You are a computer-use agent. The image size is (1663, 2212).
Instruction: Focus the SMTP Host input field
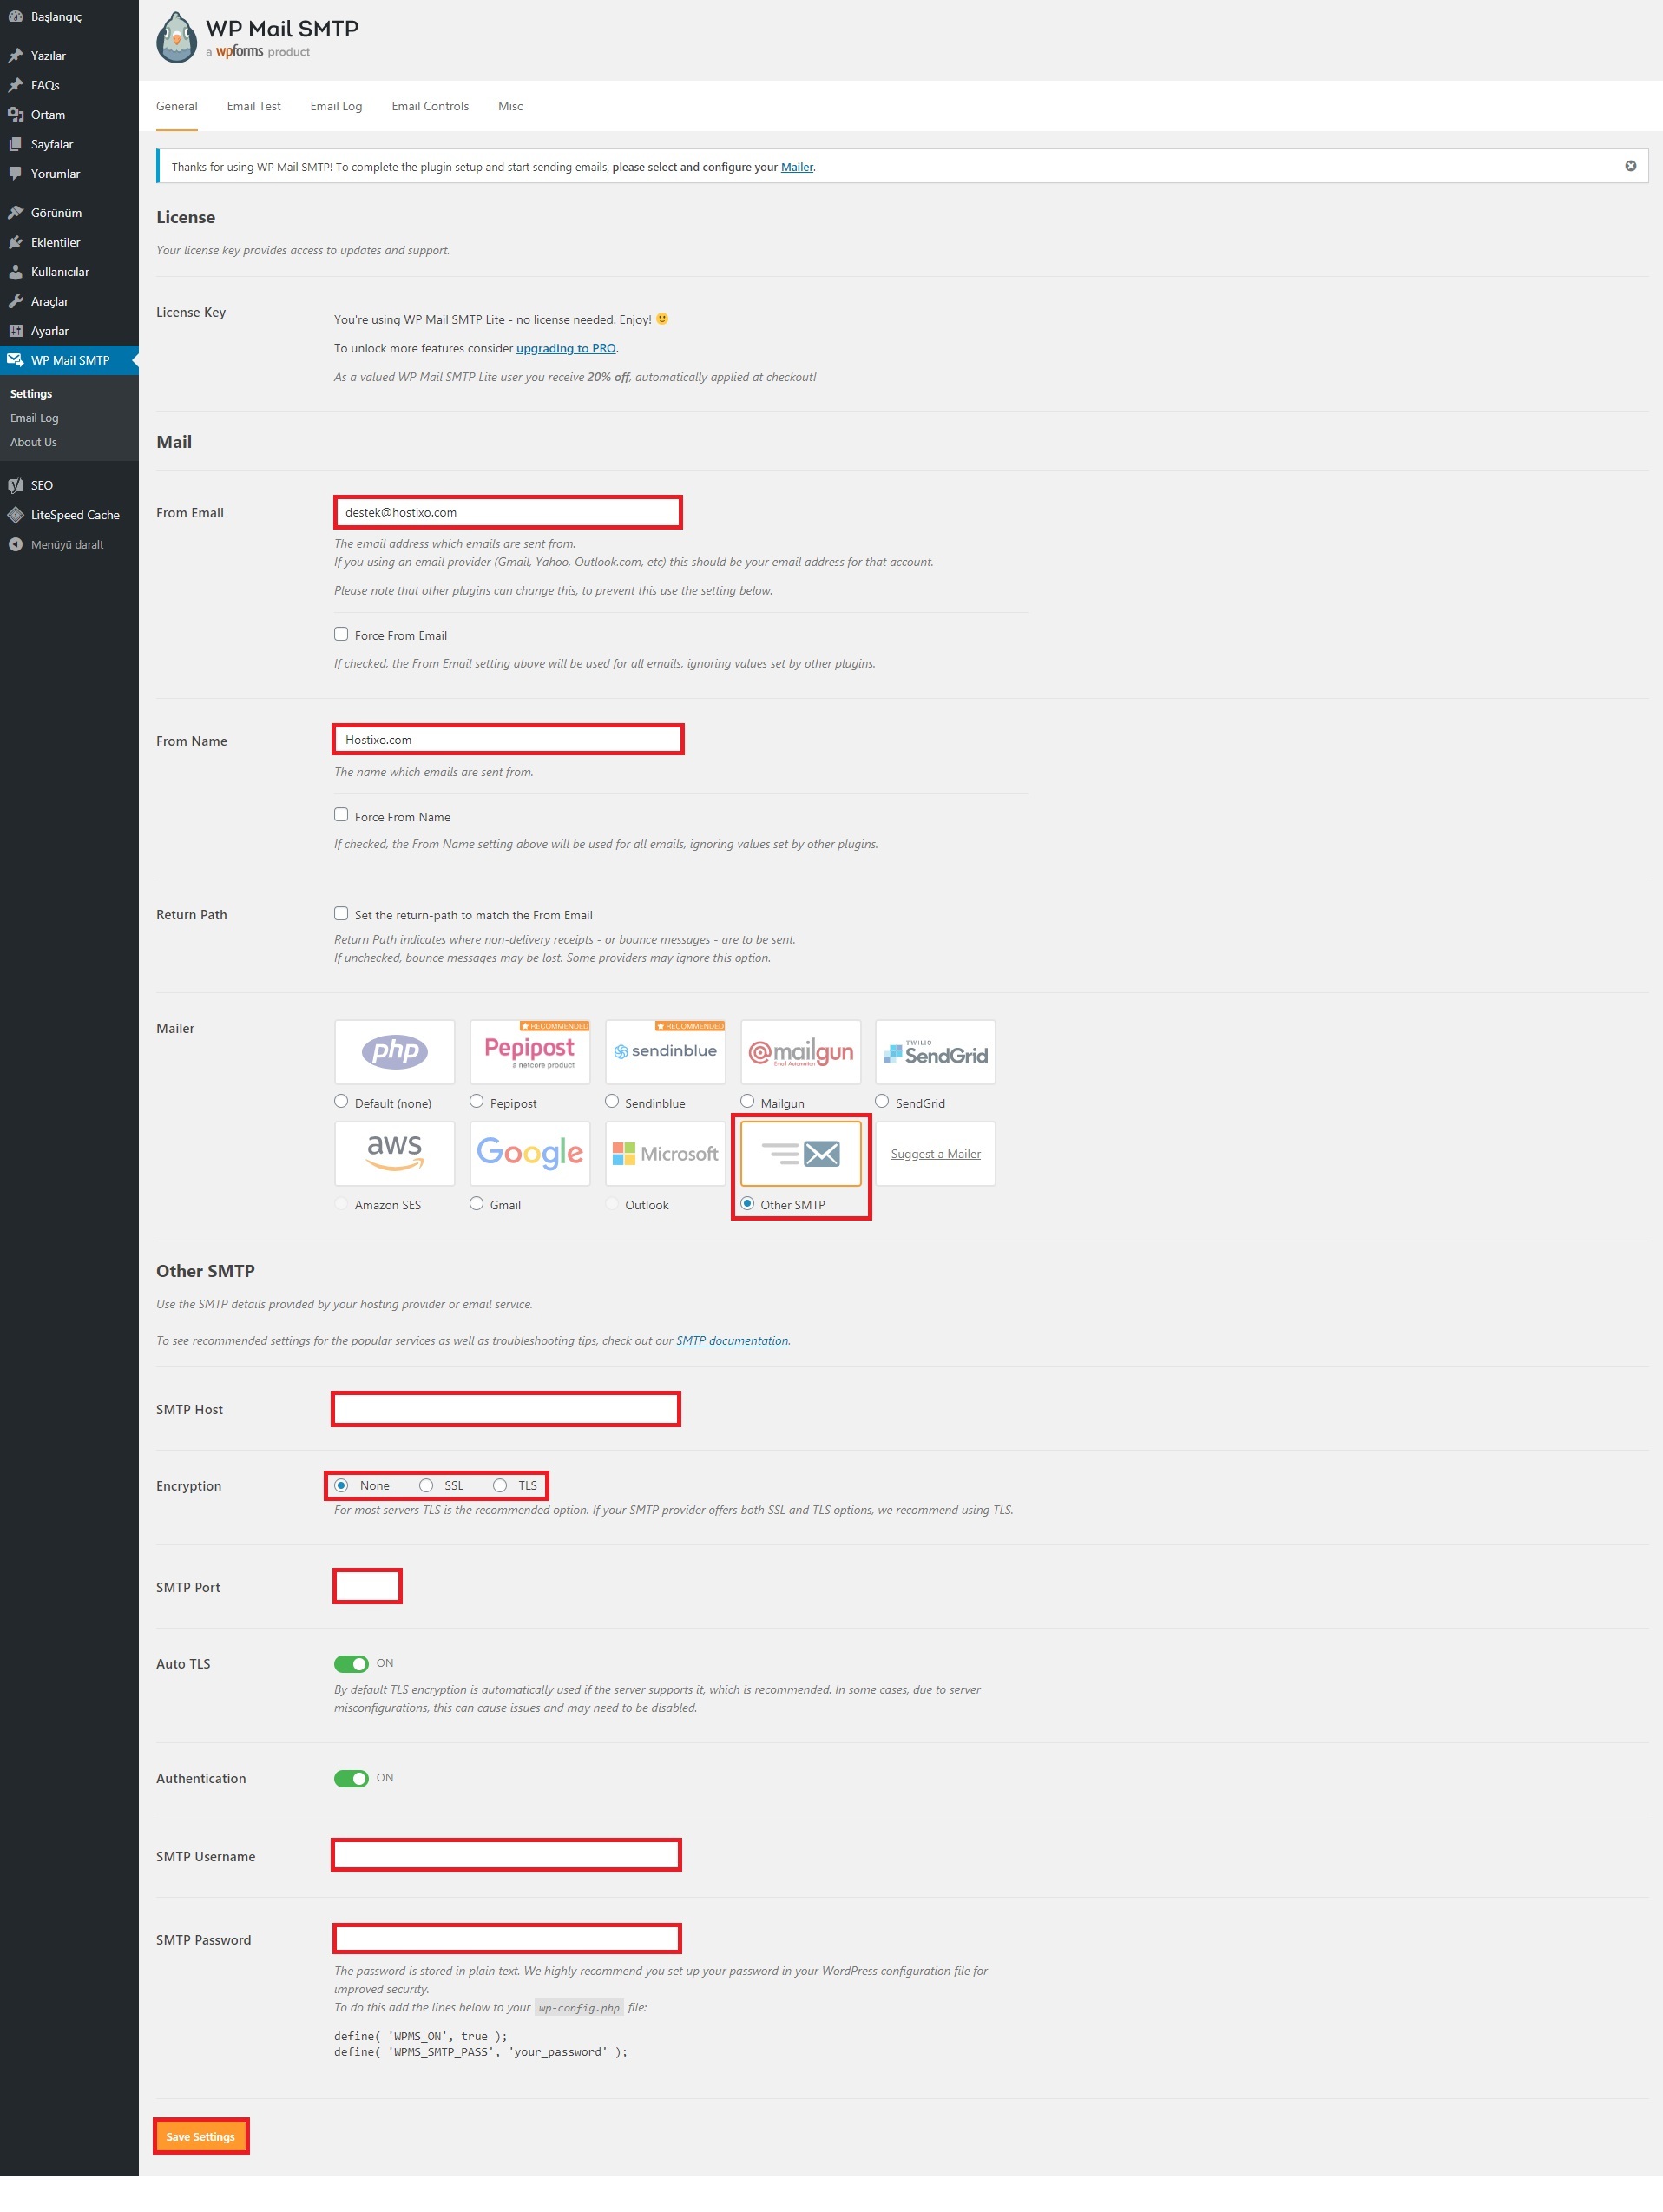(506, 1409)
